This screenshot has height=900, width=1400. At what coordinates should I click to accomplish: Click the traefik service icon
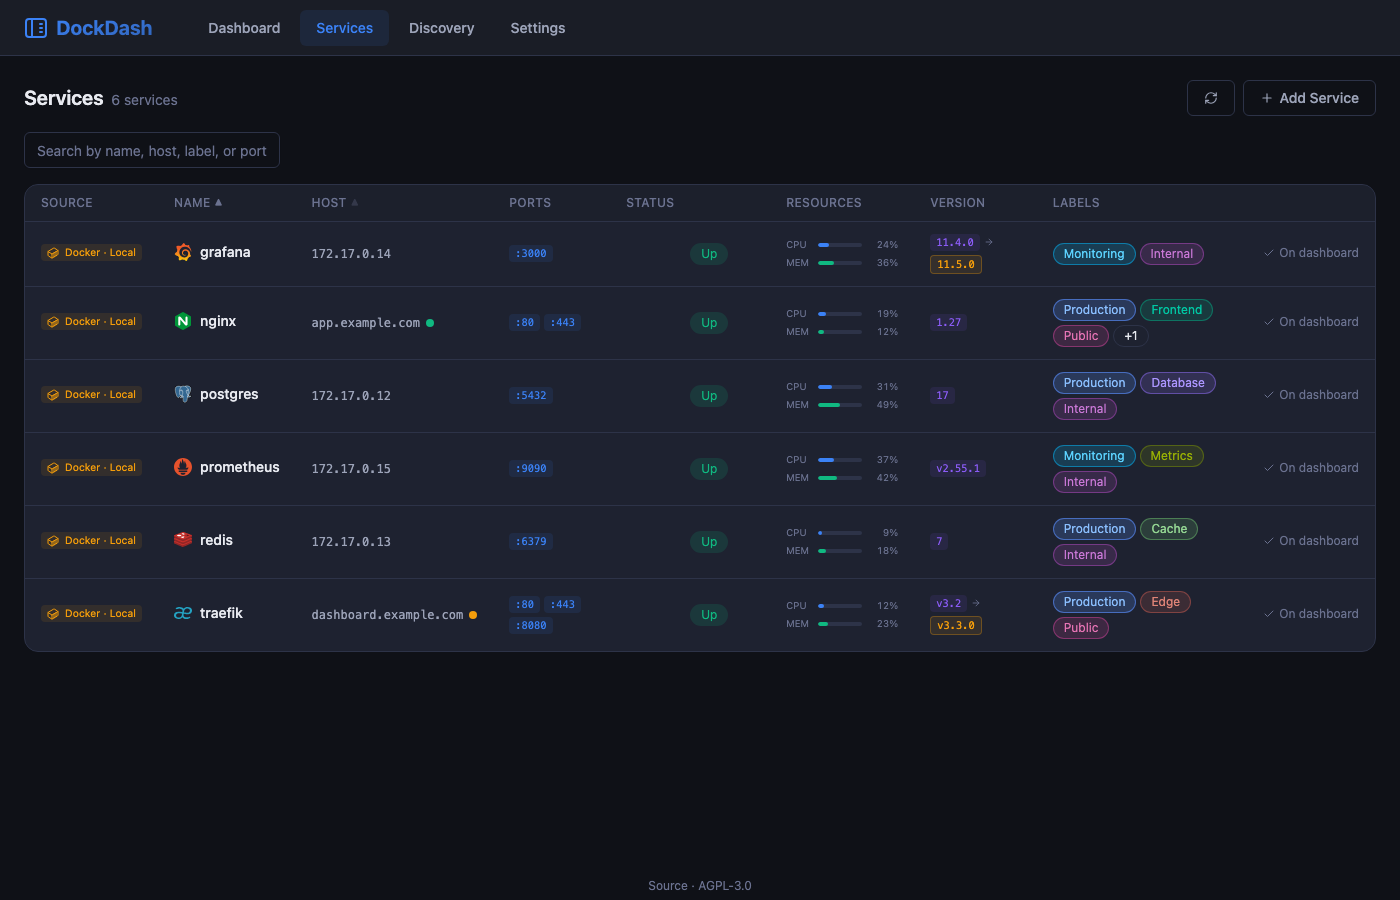[183, 613]
